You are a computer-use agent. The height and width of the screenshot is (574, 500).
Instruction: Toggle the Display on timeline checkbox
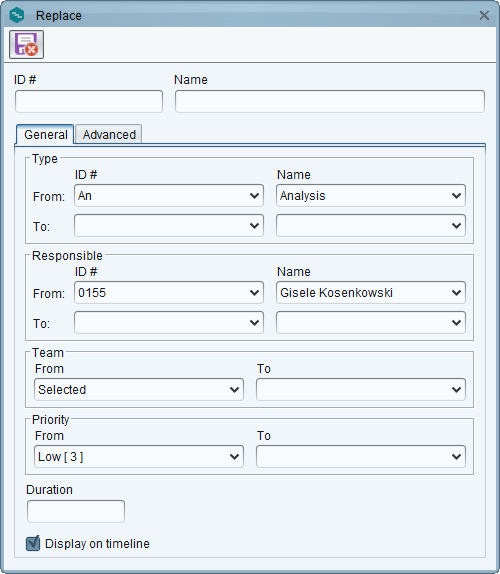[x=33, y=543]
